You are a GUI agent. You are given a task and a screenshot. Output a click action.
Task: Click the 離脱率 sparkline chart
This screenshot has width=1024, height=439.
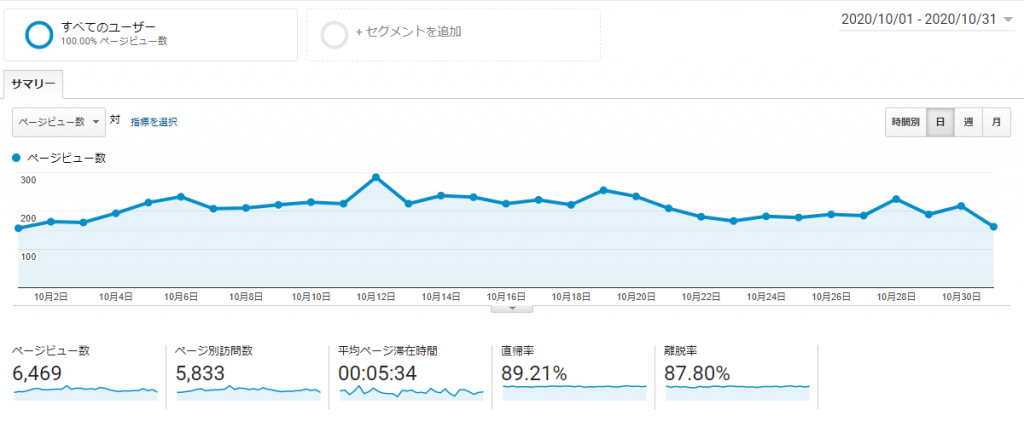737,388
